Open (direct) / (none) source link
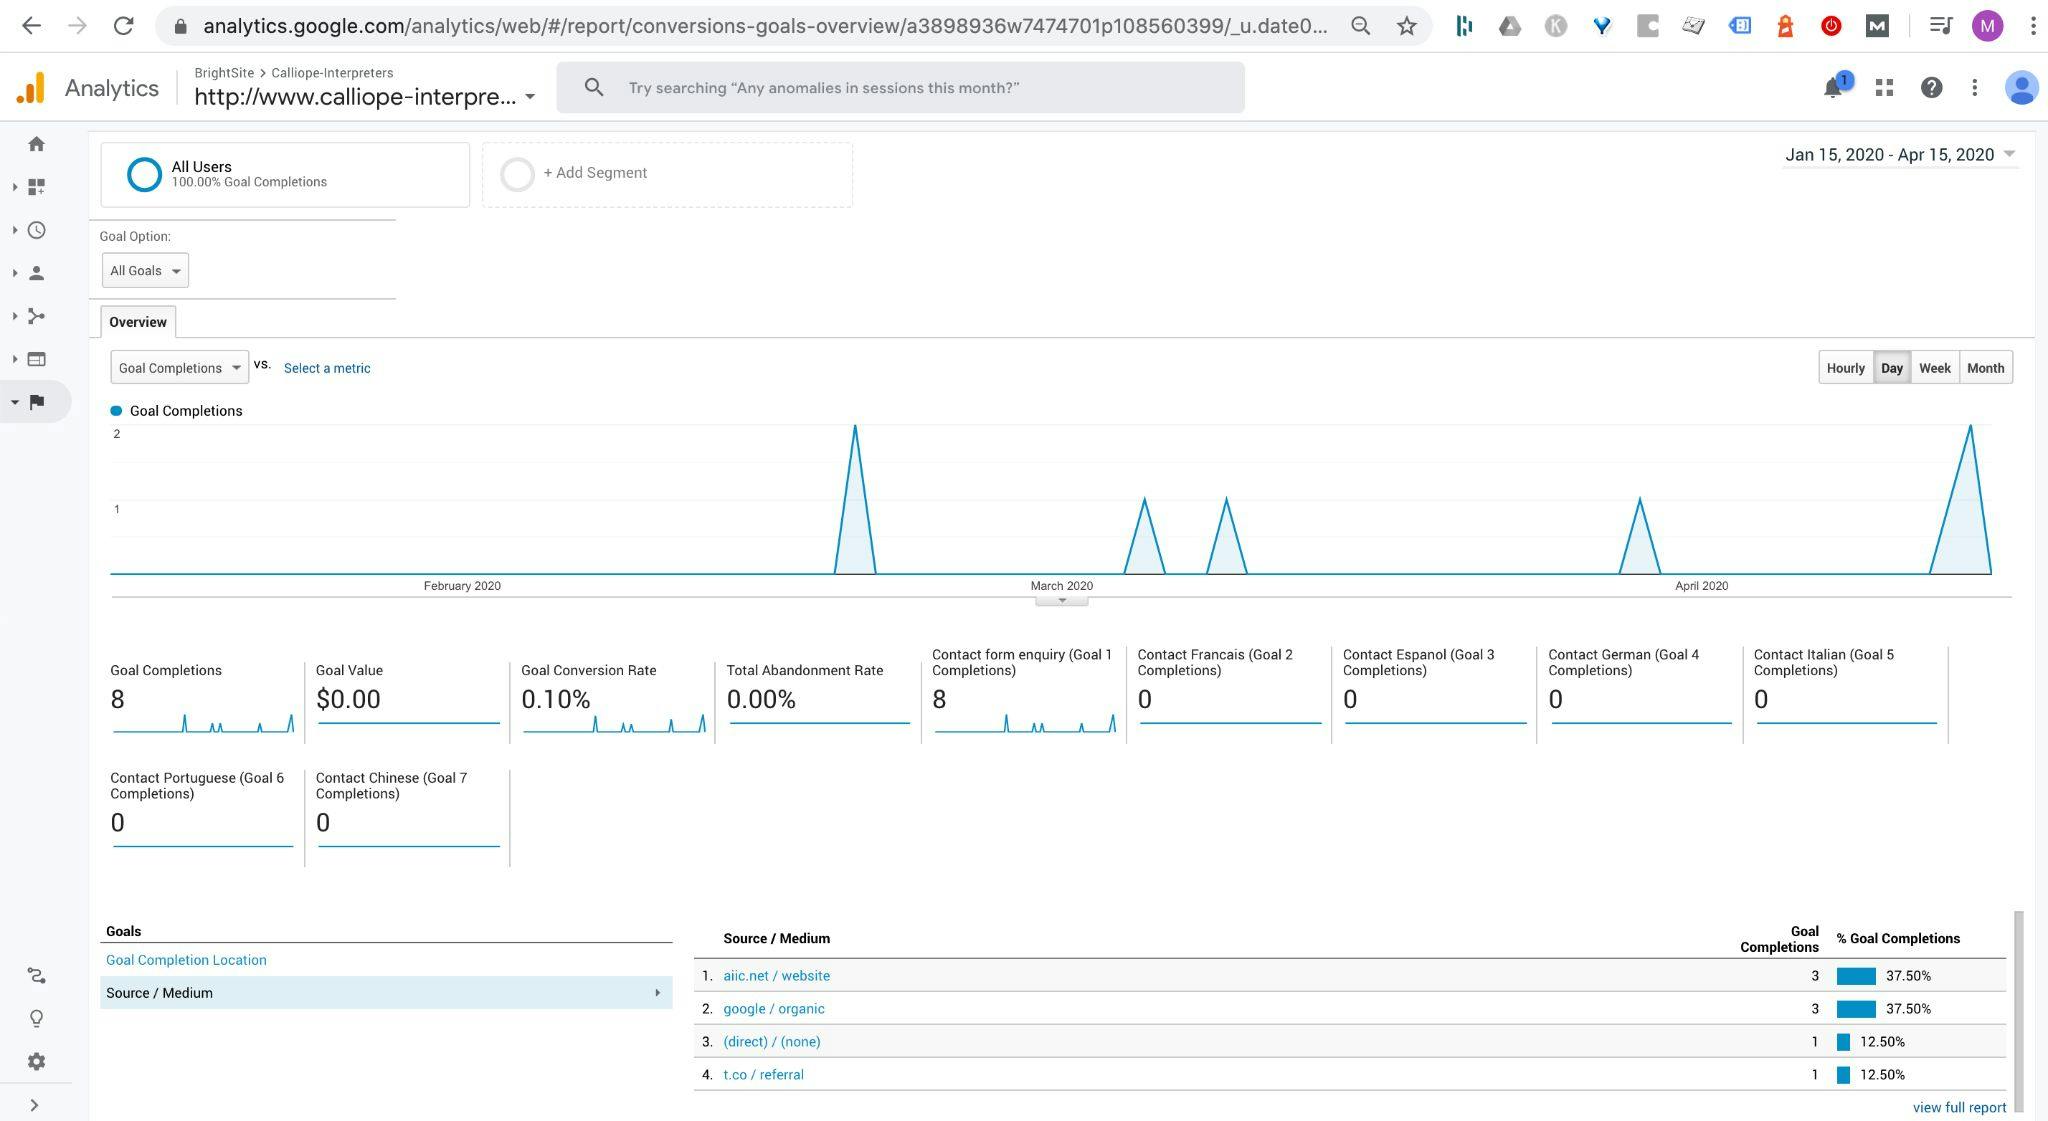Image resolution: width=2048 pixels, height=1121 pixels. [772, 1042]
